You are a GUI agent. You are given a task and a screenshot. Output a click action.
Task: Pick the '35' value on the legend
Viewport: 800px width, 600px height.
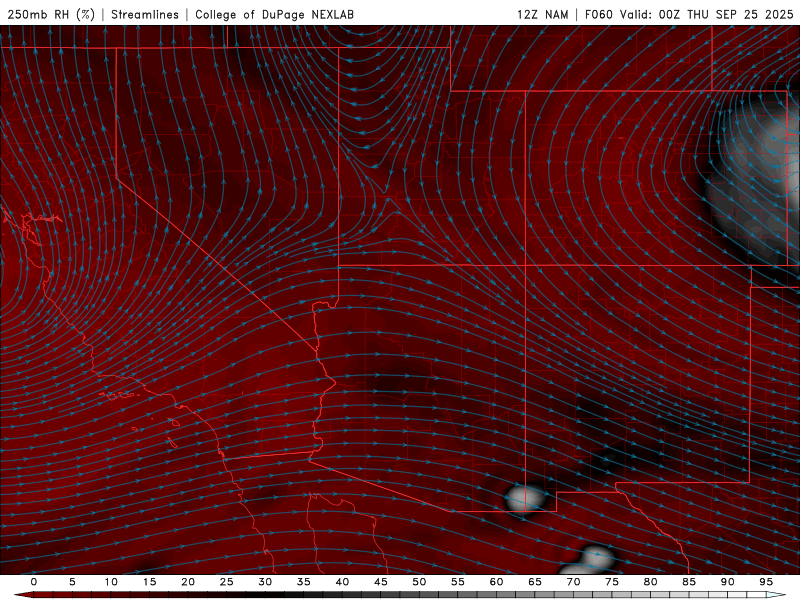pyautogui.click(x=304, y=582)
